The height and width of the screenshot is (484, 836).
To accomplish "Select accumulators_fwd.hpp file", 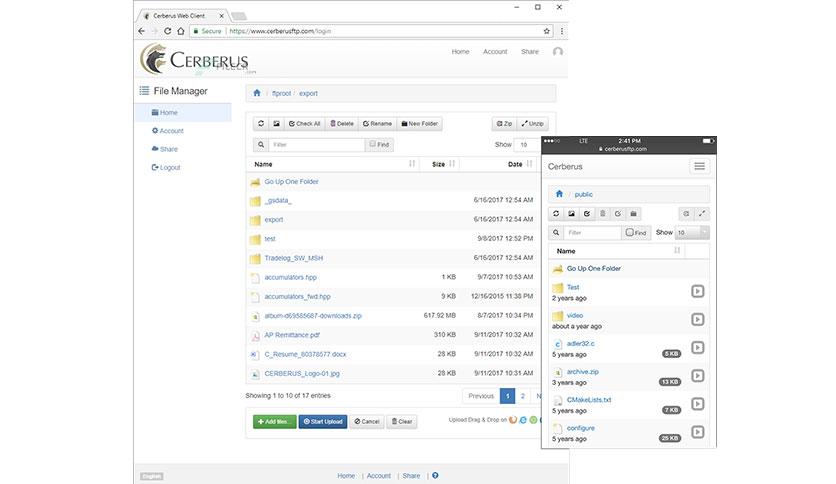I will click(x=298, y=296).
